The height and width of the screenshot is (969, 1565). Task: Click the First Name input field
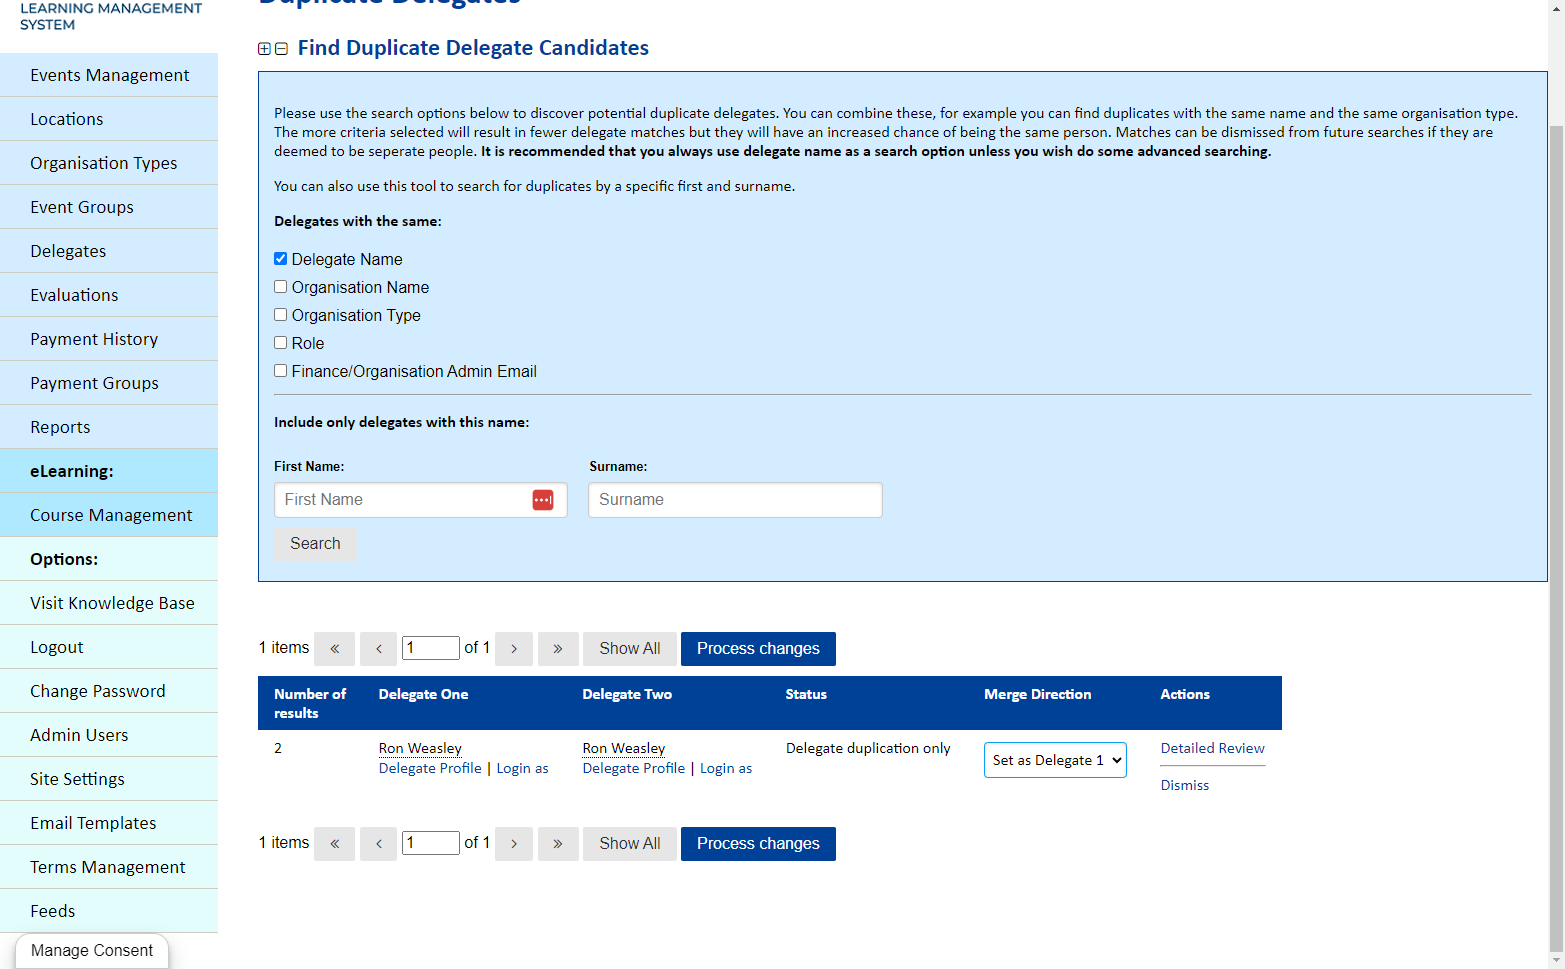(x=421, y=500)
